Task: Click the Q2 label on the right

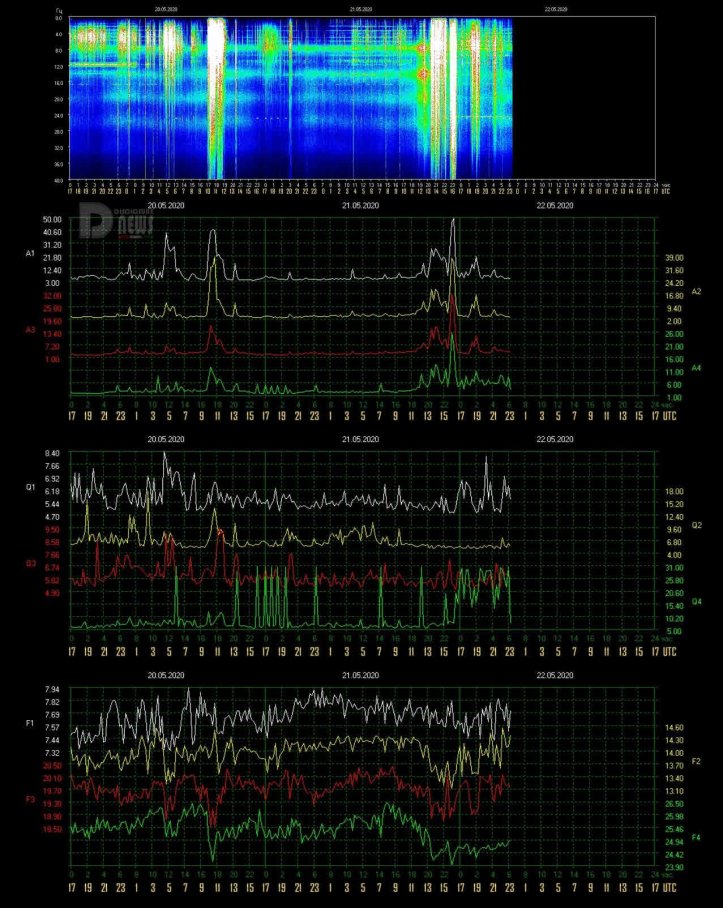Action: 697,525
